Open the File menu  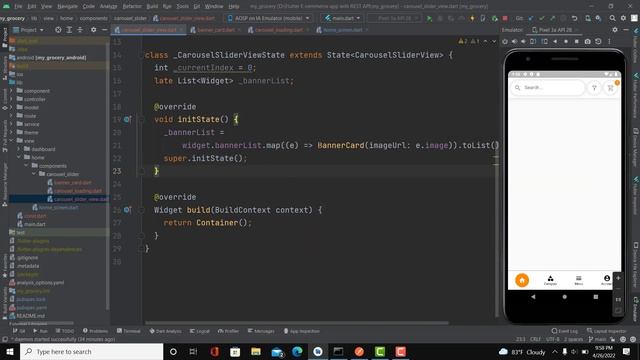pos(18,7)
